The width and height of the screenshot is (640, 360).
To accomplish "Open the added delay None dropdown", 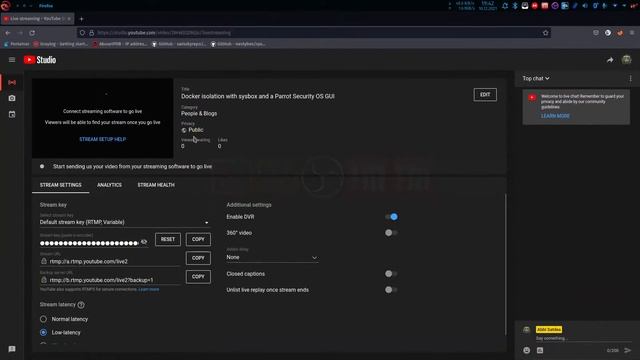I will point(272,257).
